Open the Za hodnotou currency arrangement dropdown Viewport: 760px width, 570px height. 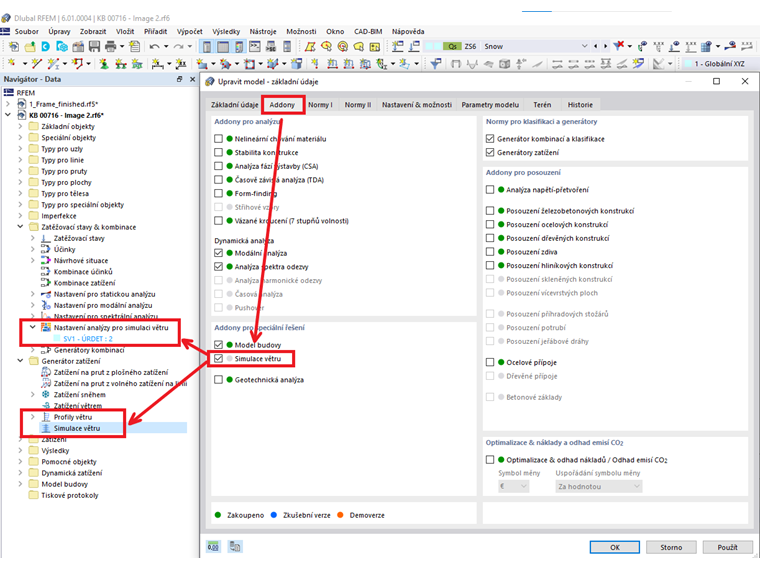(599, 486)
